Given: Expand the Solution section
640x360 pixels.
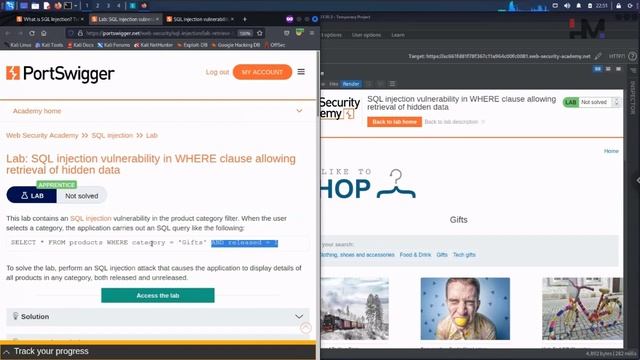Looking at the screenshot, I should [x=158, y=317].
